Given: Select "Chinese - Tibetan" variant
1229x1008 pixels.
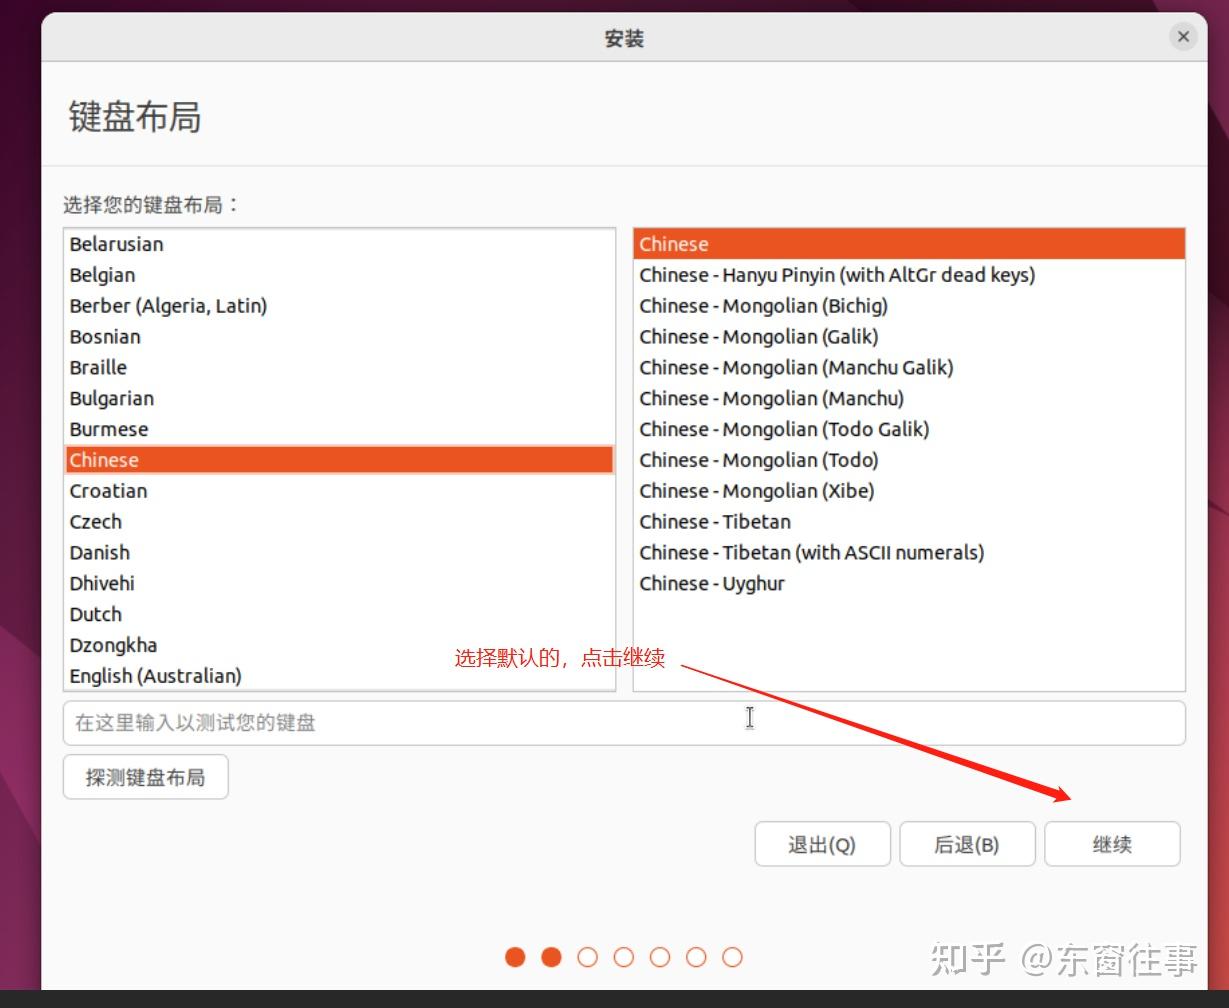Looking at the screenshot, I should [x=714, y=521].
